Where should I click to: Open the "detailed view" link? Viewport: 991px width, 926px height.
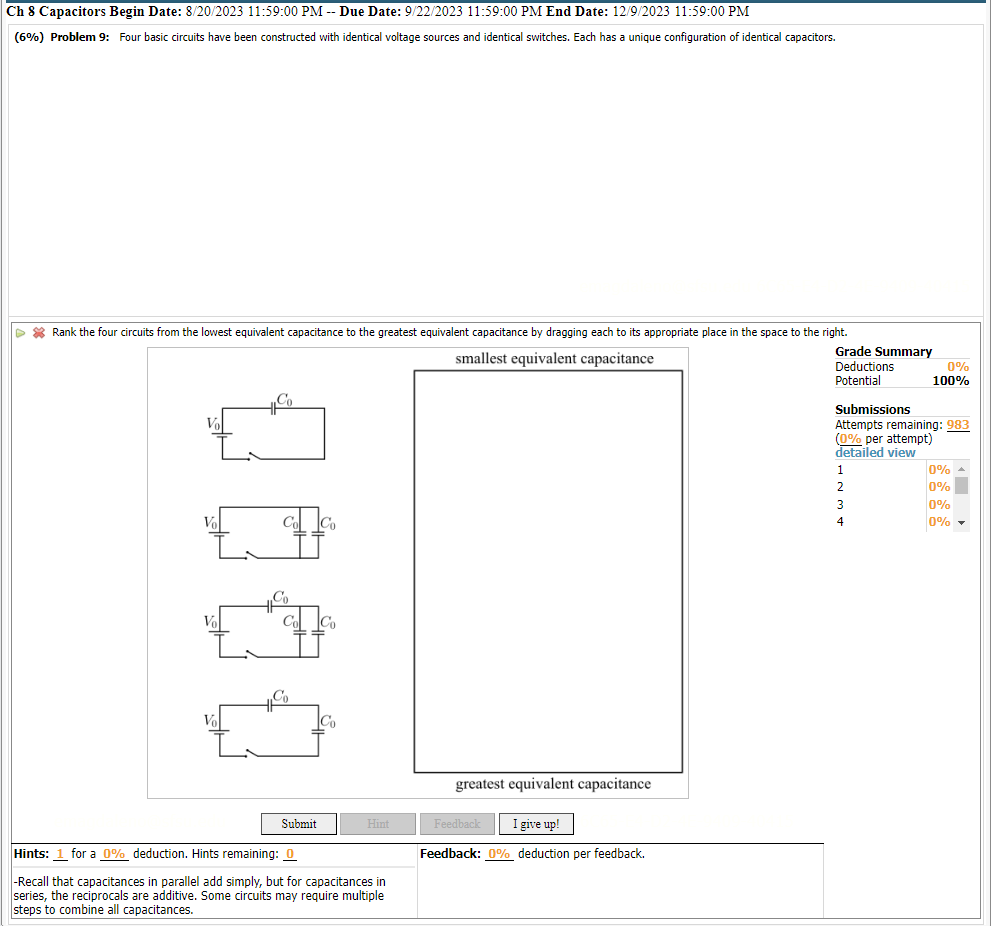pyautogui.click(x=874, y=452)
